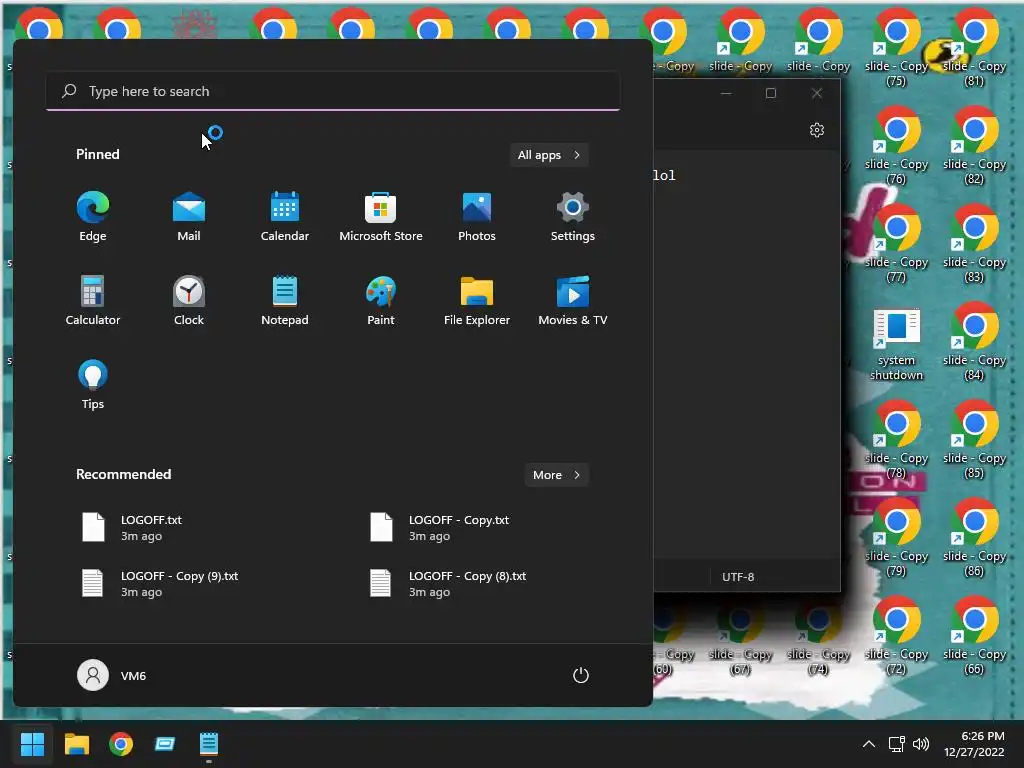Open Chrome from the taskbar
The width and height of the screenshot is (1024, 768).
point(121,744)
